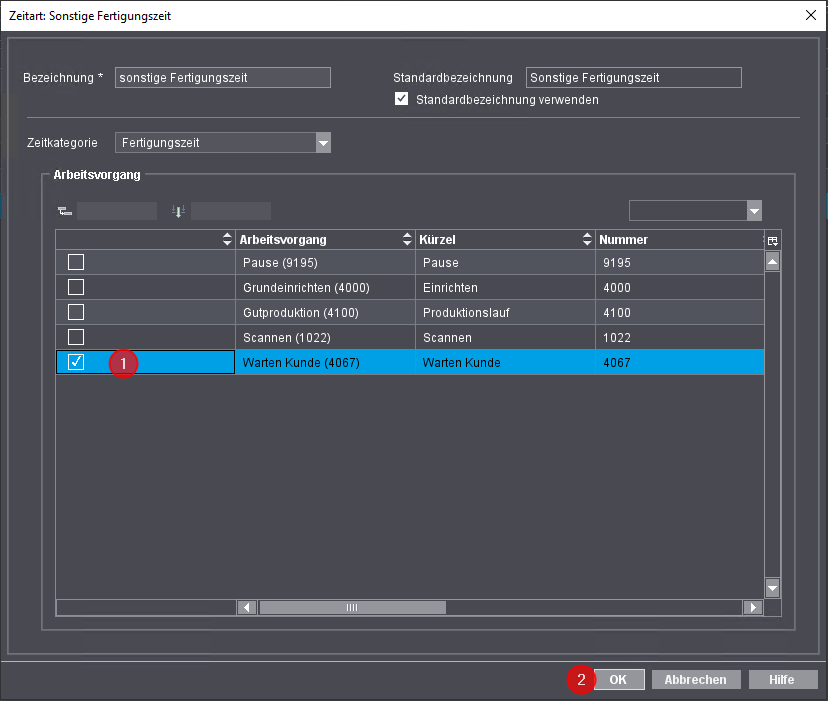
Task: Click the Kürzel cell Warten Kunde
Action: coord(505,362)
